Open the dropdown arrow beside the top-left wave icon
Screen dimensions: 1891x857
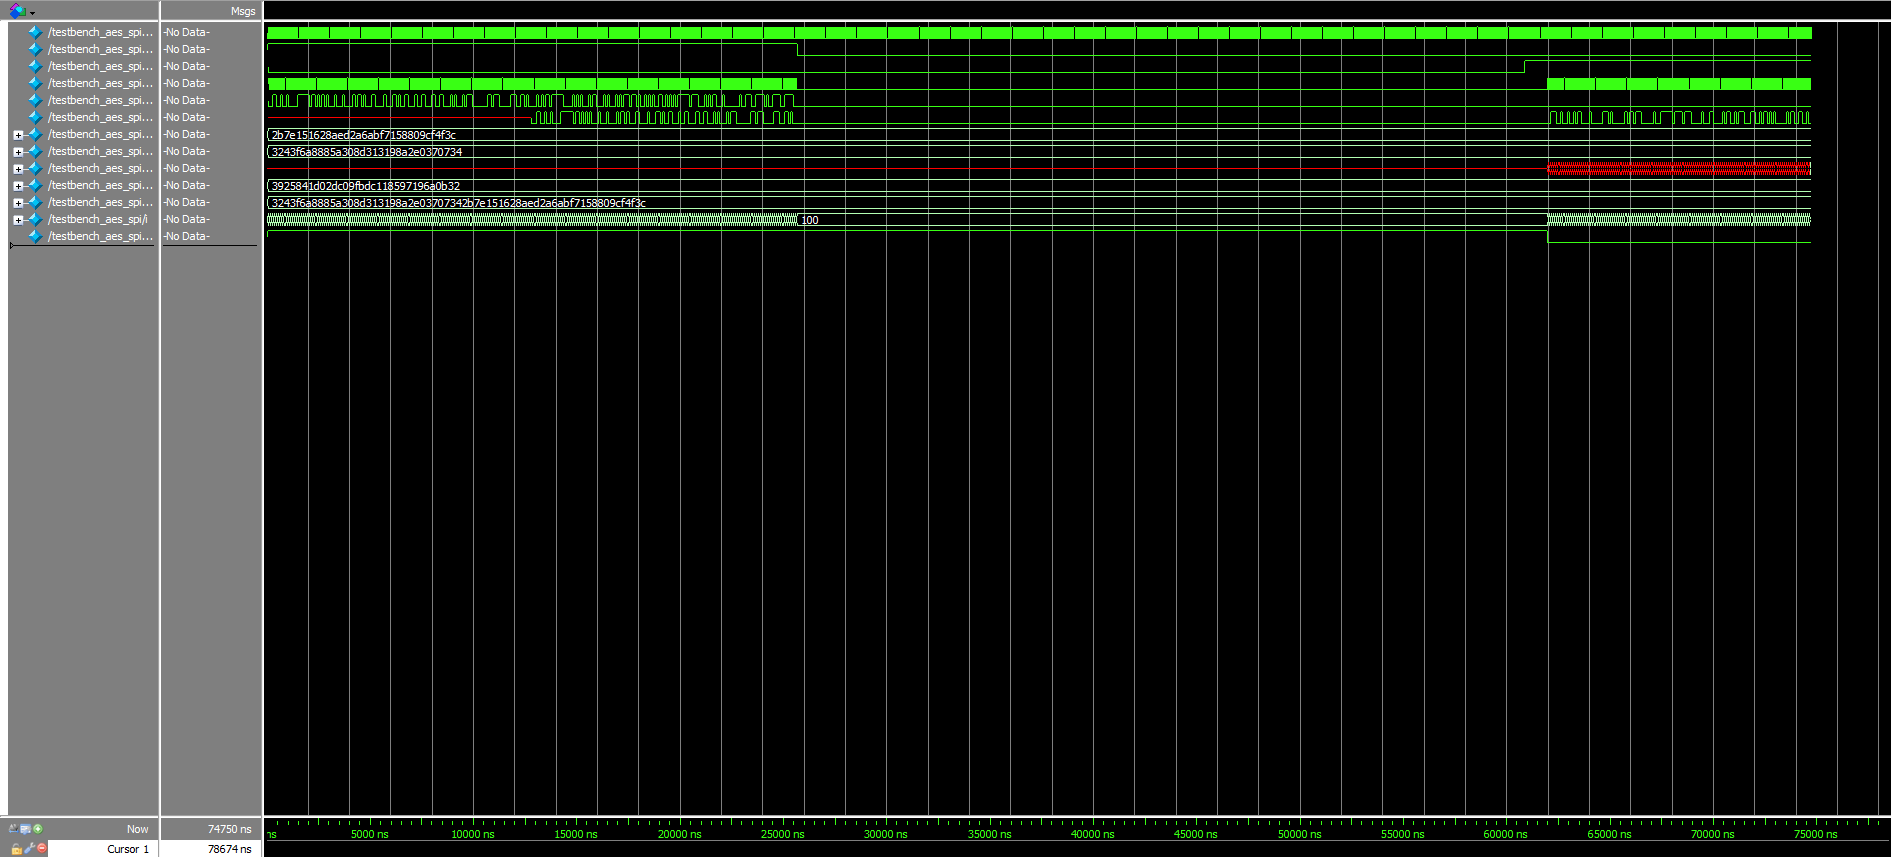pos(32,13)
